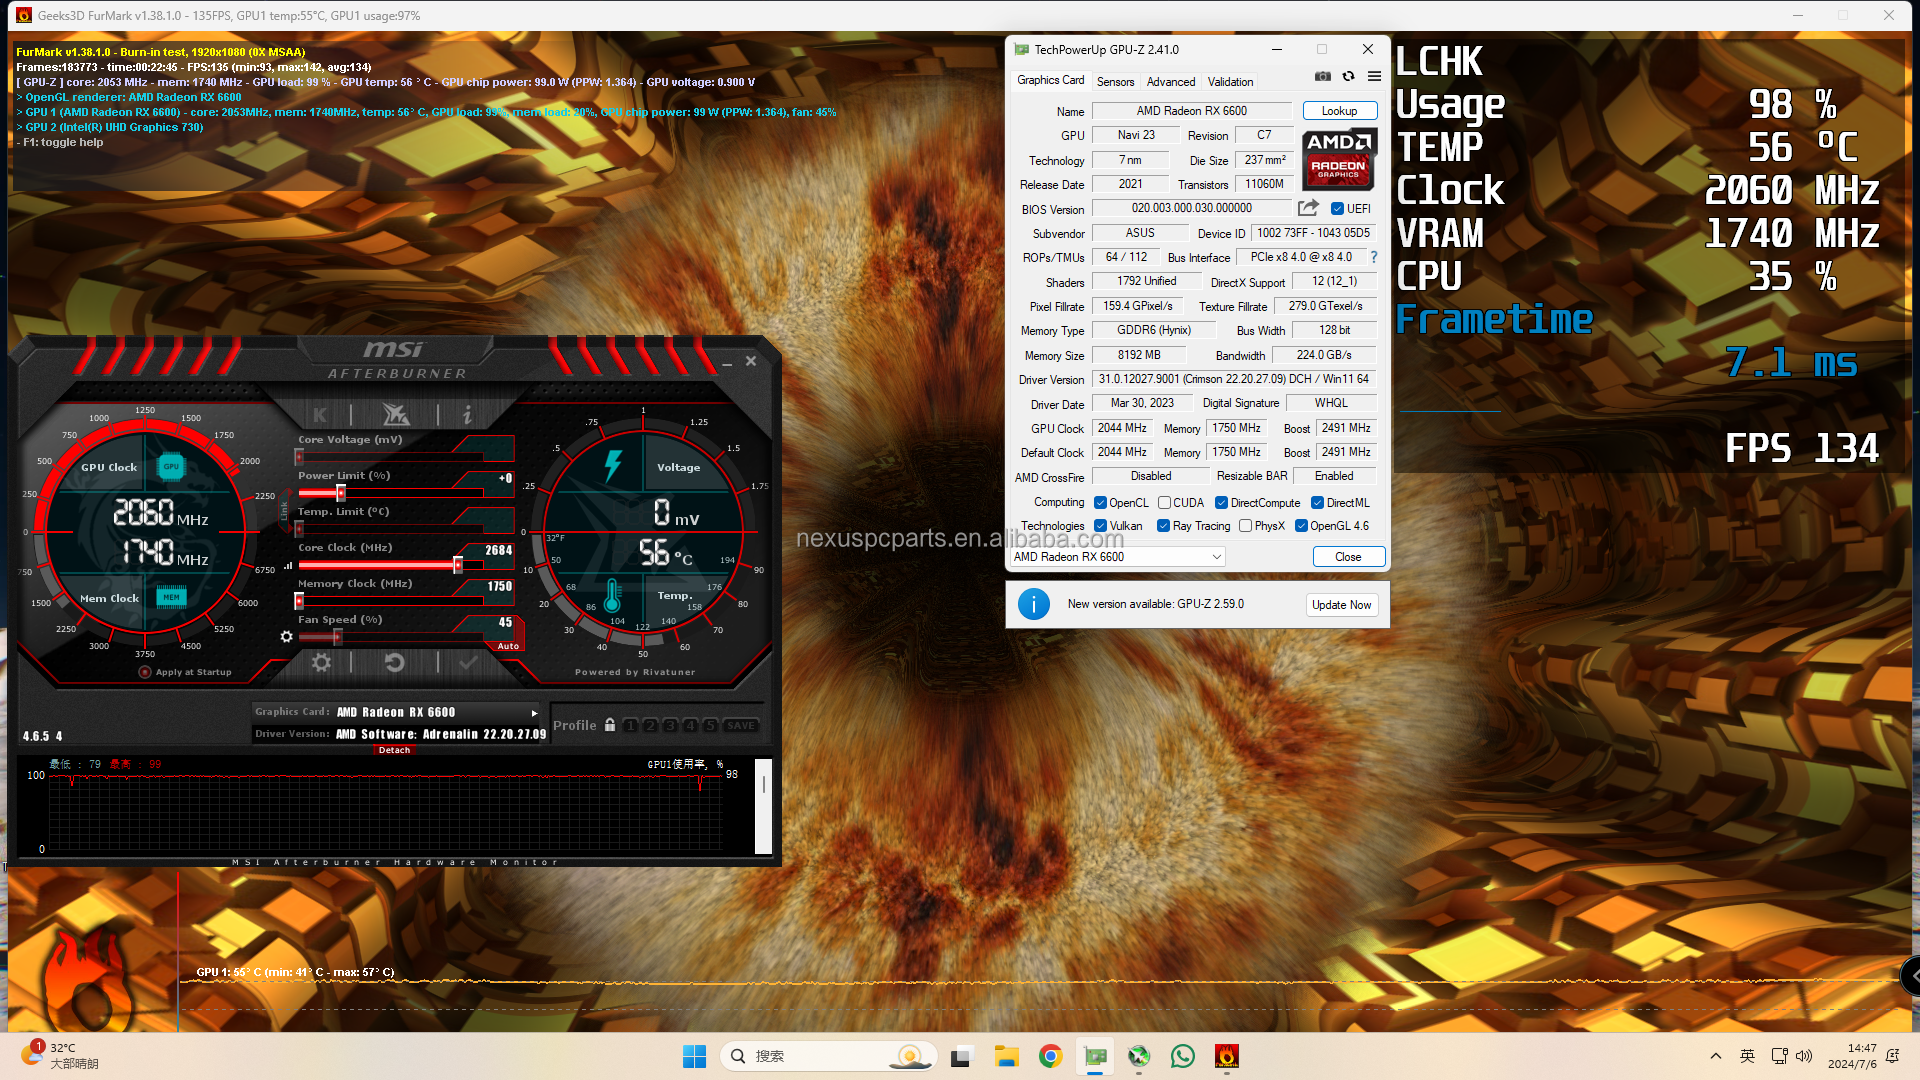
Task: Open WhatsApp from the taskbar
Action: click(x=1182, y=1056)
